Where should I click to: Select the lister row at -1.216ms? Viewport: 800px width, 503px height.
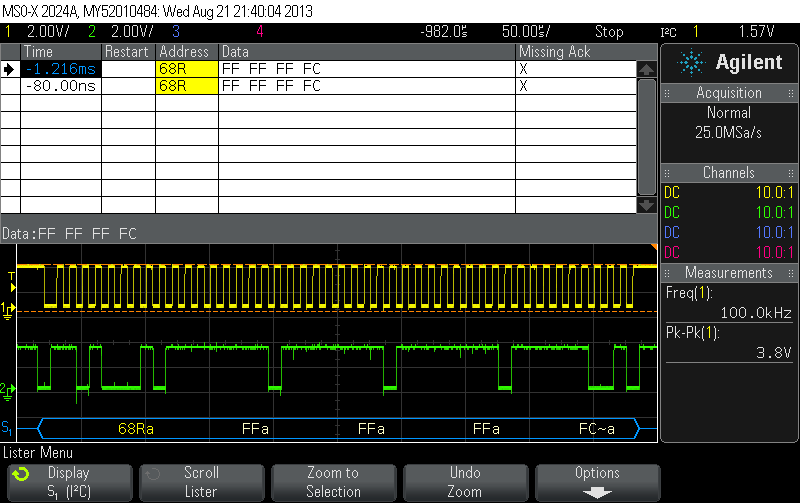(318, 69)
